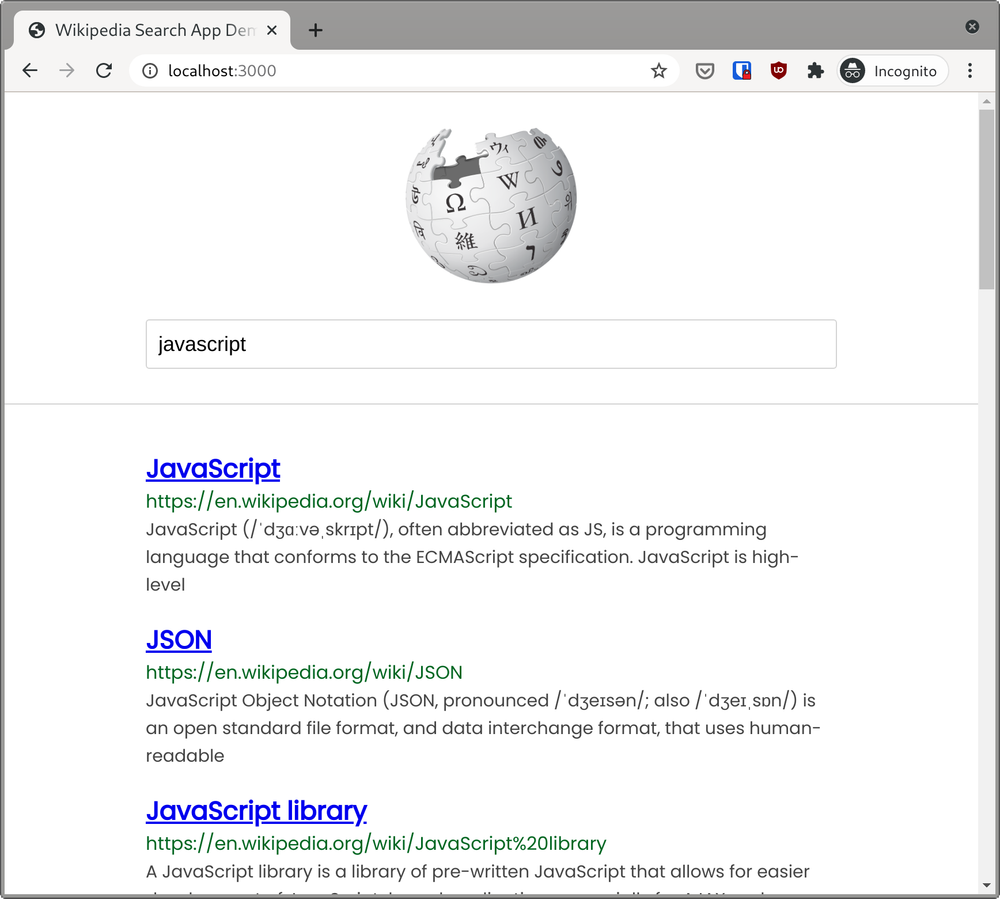This screenshot has width=1000, height=899.
Task: Open the Extensions puzzle piece menu
Action: pyautogui.click(x=815, y=71)
